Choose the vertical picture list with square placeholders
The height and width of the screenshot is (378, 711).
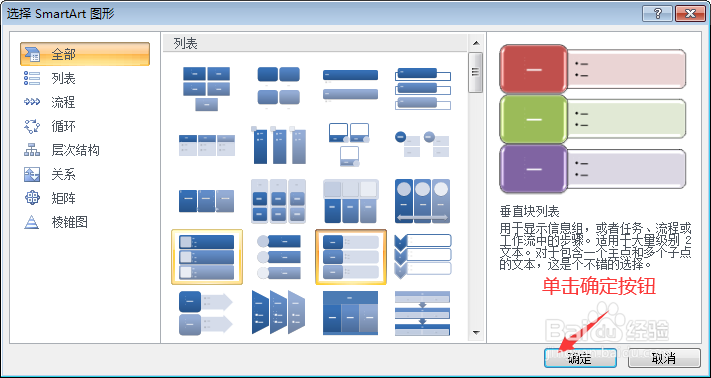[x=207, y=257]
